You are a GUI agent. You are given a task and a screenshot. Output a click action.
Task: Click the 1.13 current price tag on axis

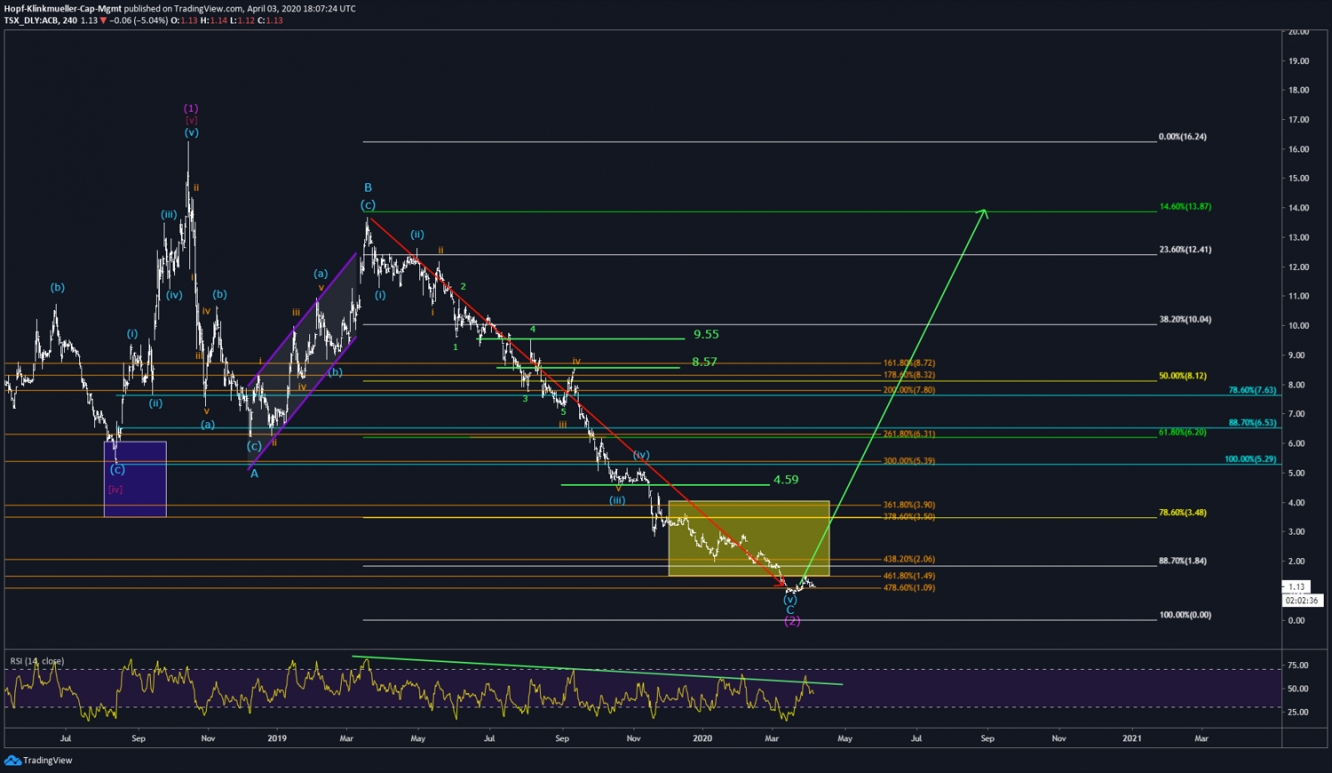click(x=1296, y=587)
